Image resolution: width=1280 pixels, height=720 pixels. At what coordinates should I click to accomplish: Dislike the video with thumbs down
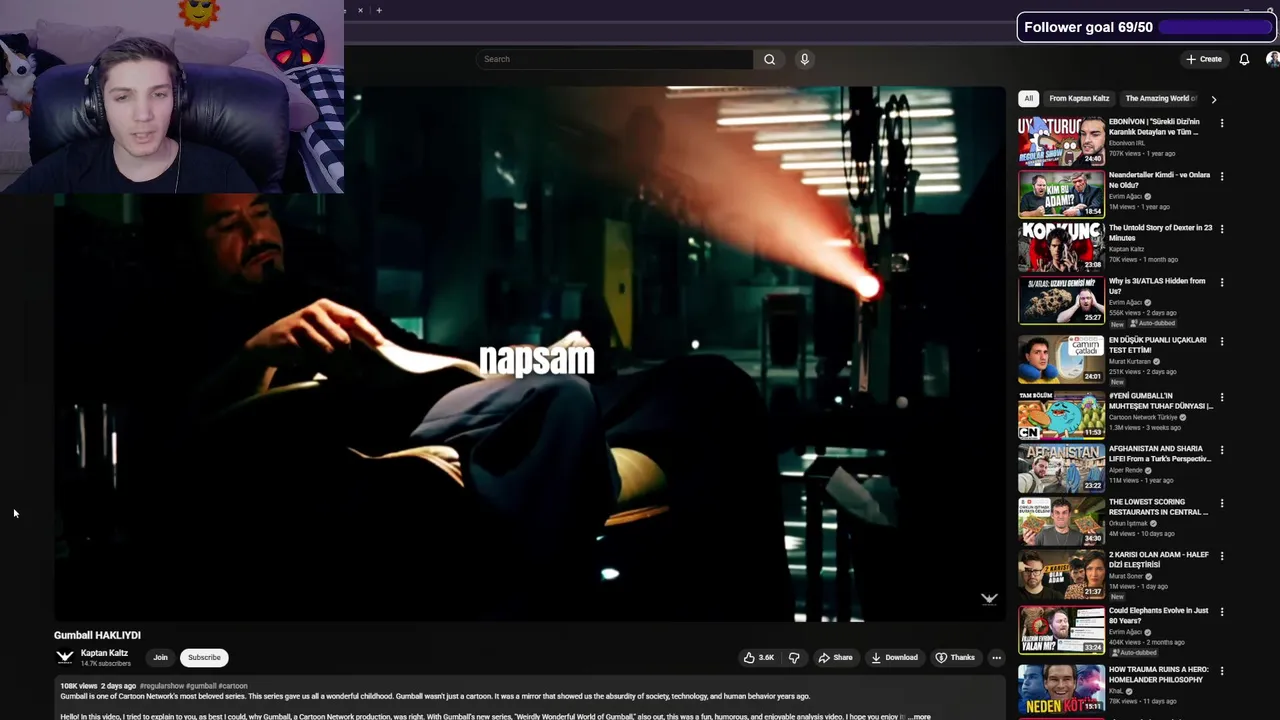(x=794, y=658)
